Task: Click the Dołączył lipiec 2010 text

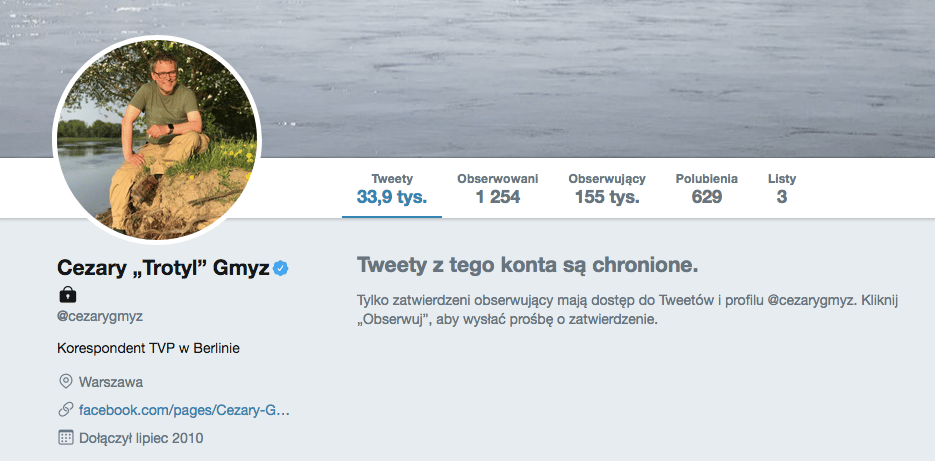Action: click(141, 438)
